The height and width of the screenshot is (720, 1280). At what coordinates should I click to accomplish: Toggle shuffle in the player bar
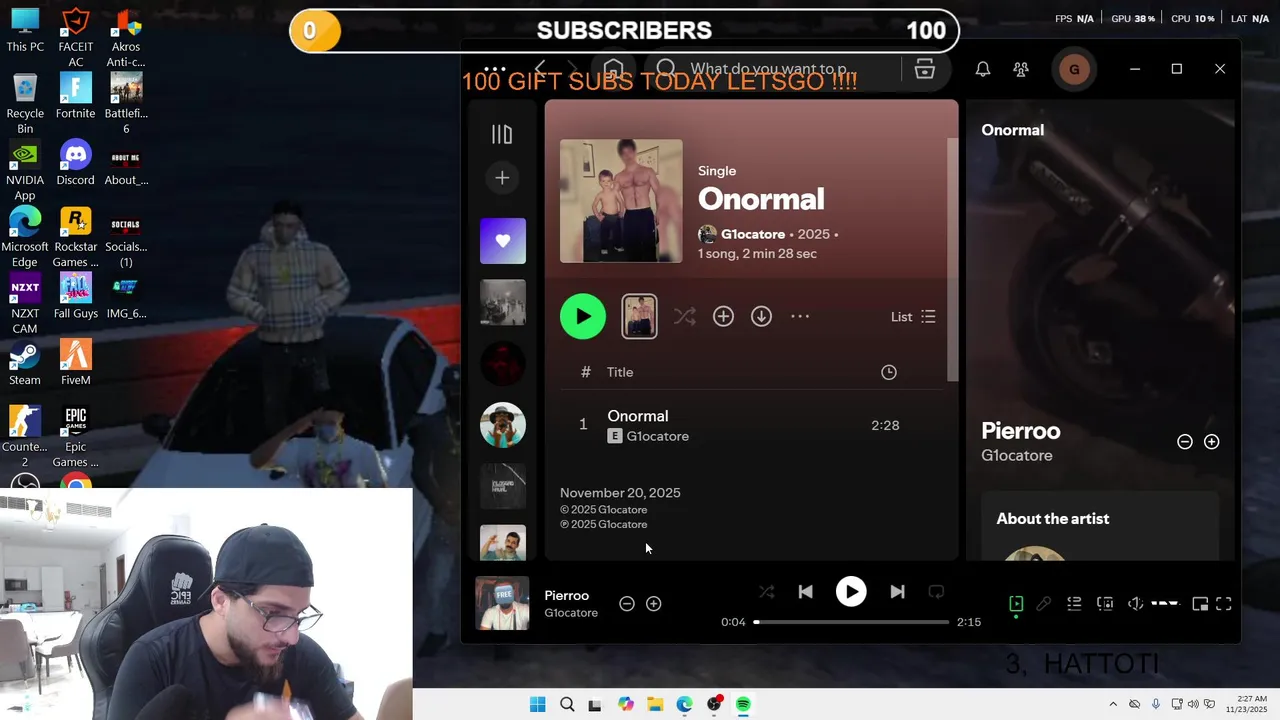click(x=766, y=592)
